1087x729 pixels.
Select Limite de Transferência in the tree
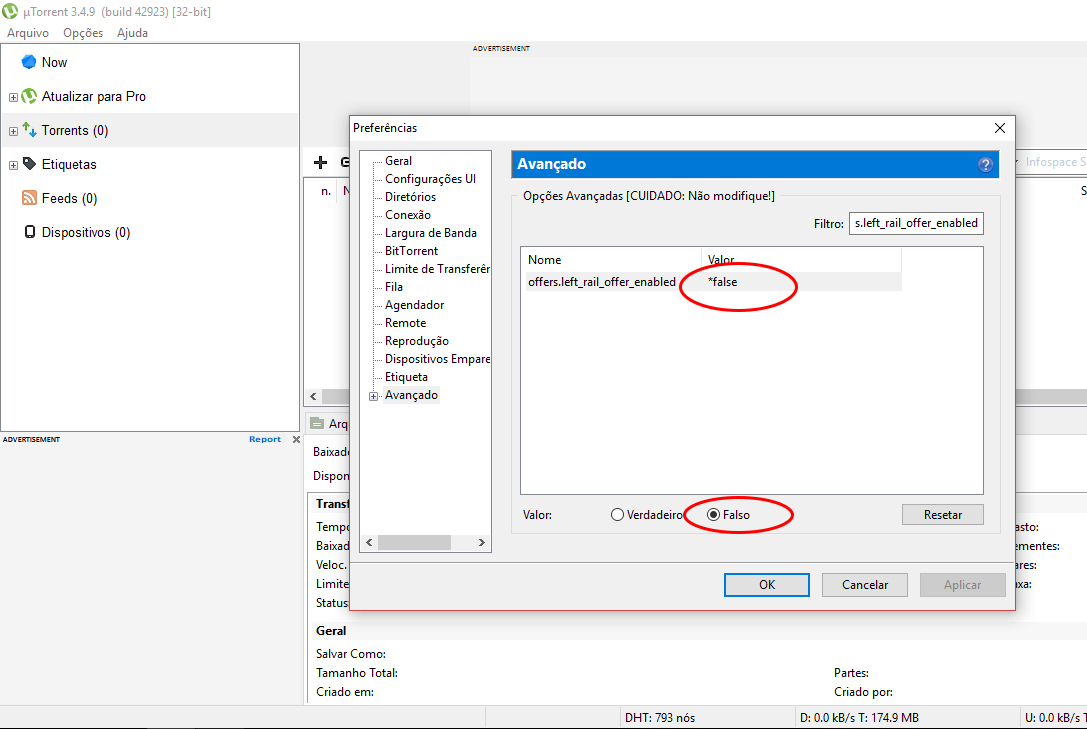click(437, 269)
